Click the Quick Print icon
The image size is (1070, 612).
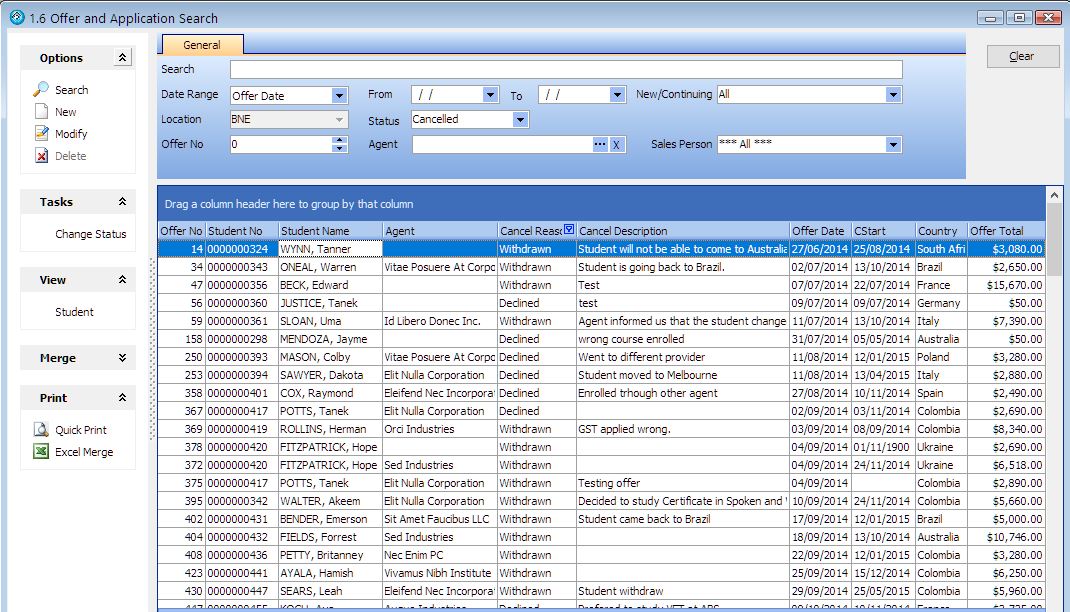point(41,430)
